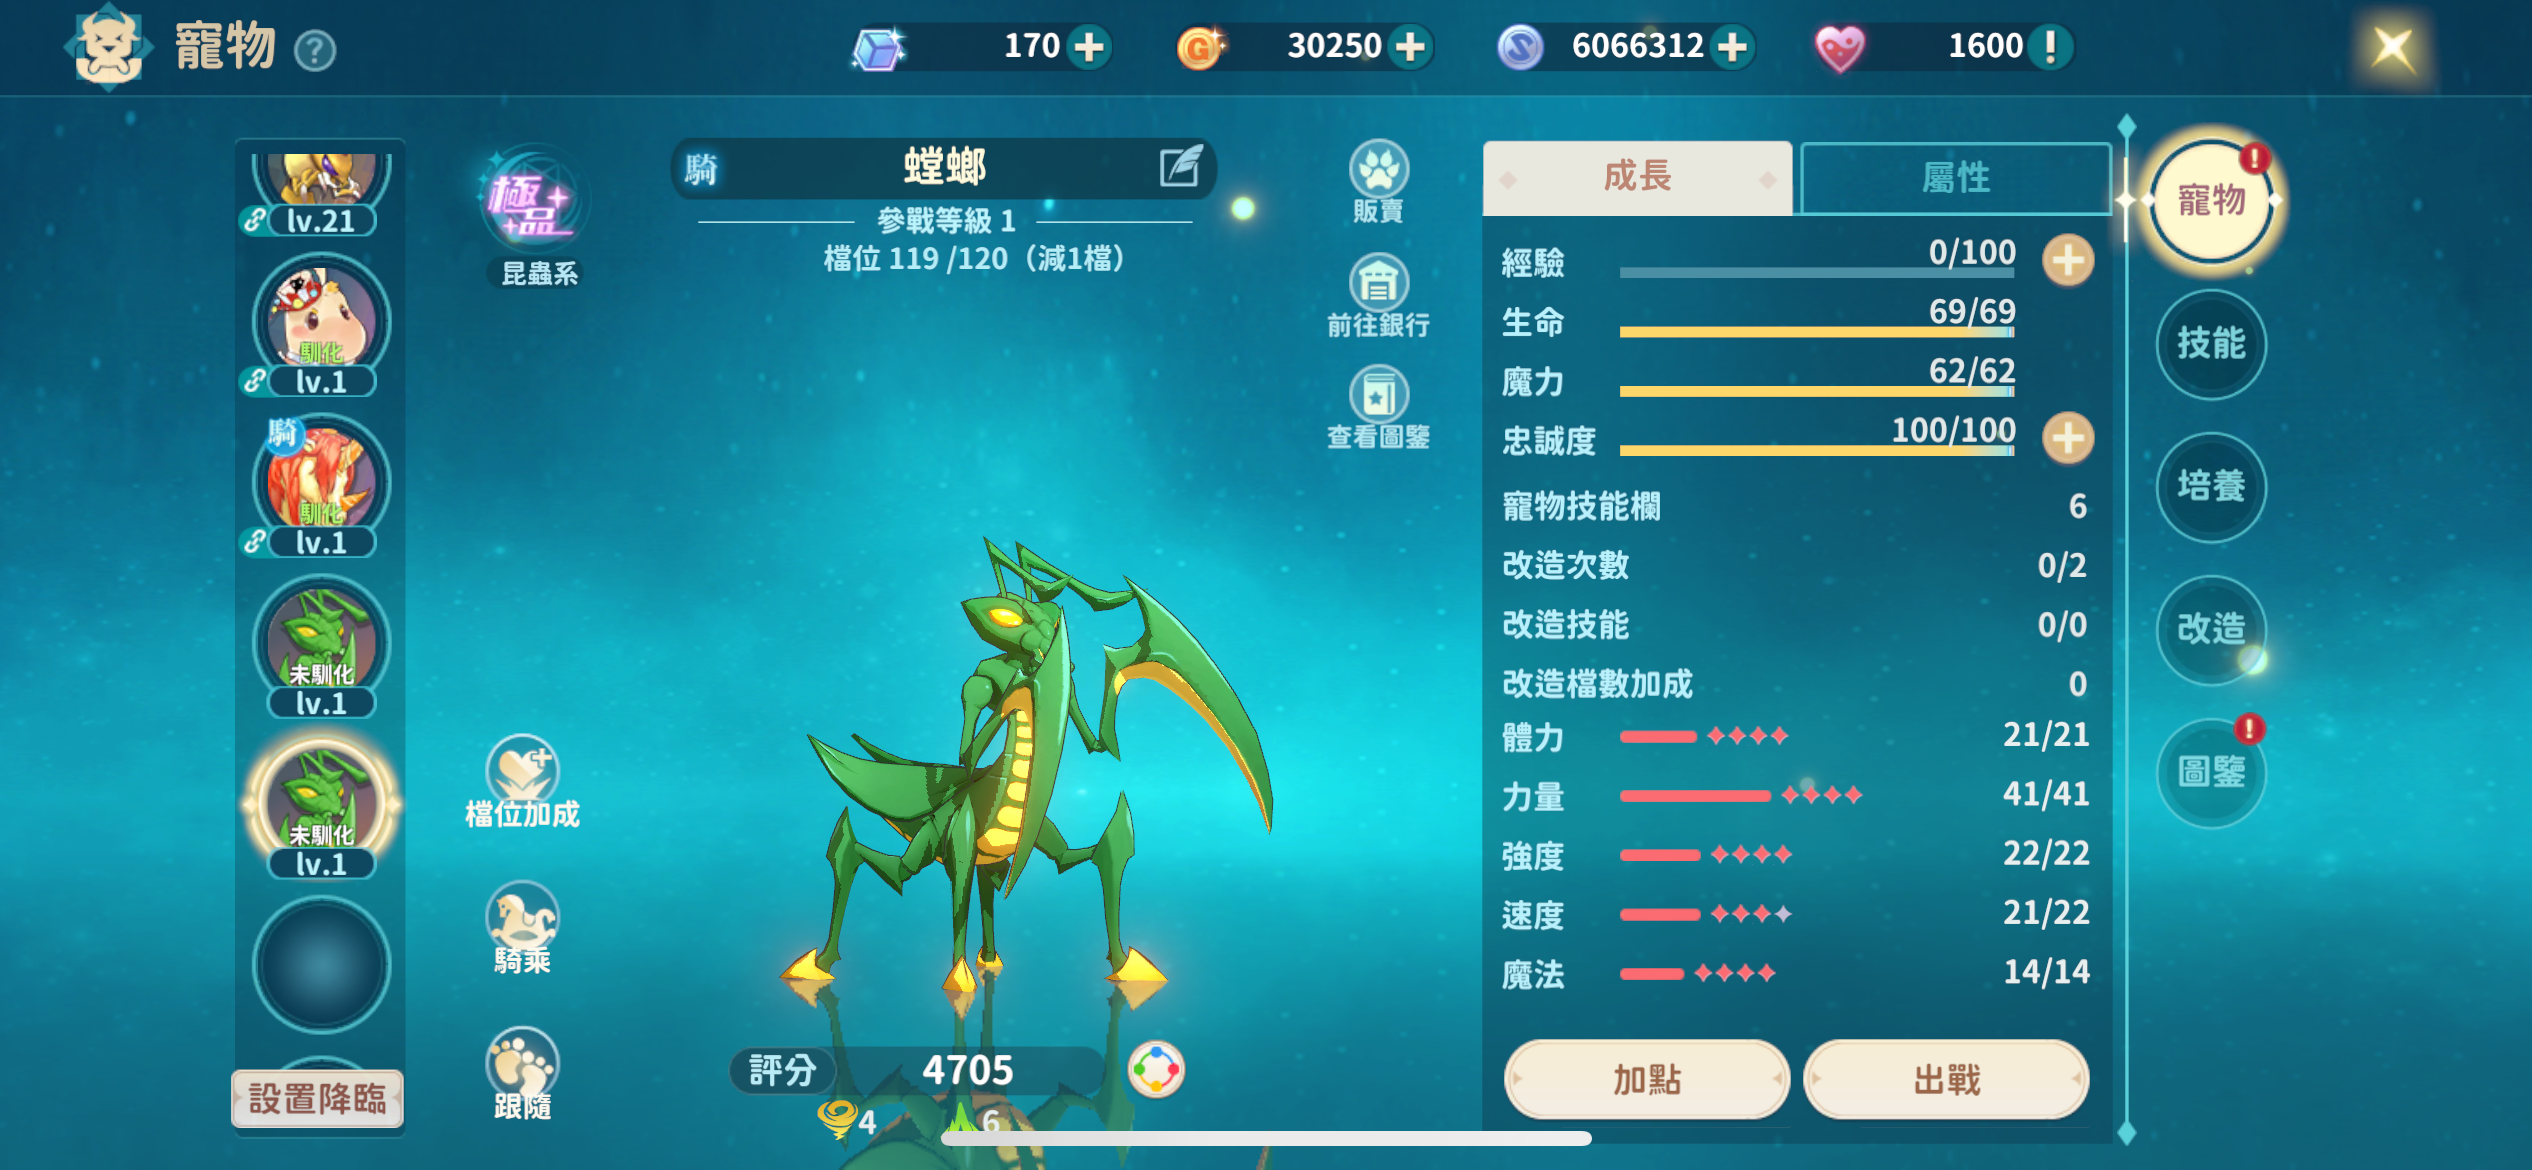Add more diamonds via the plus beside 170
Viewport: 2532px width, 1170px height.
tap(1089, 47)
